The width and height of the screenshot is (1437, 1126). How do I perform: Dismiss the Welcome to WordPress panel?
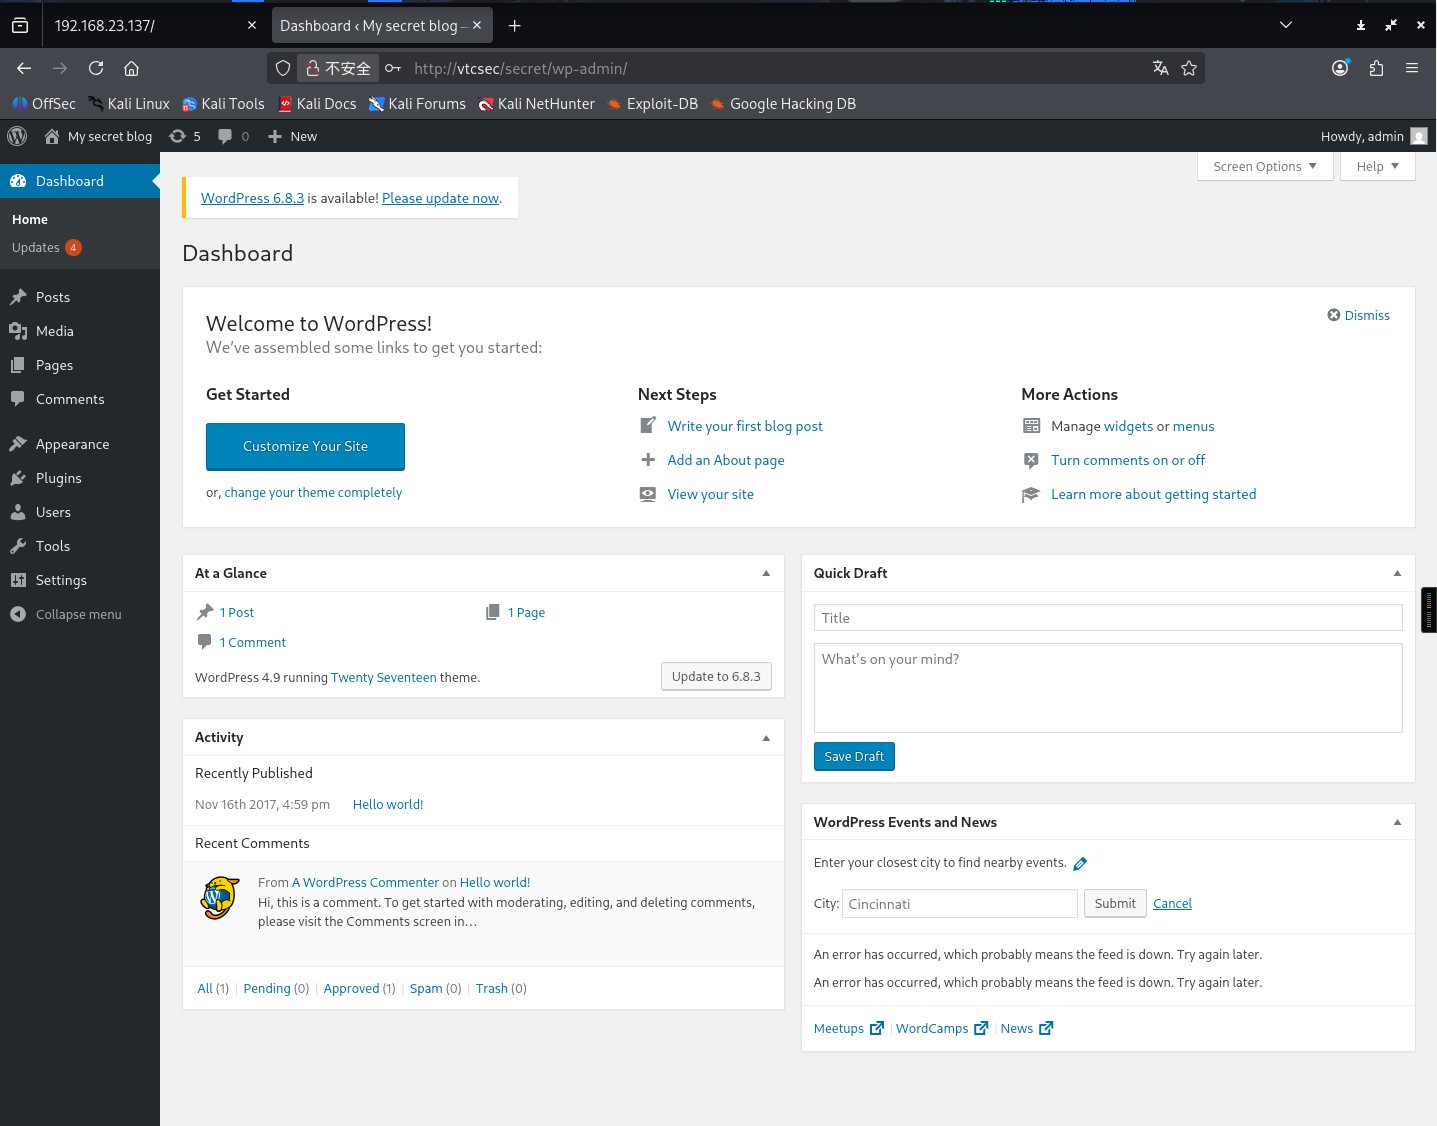click(1358, 315)
